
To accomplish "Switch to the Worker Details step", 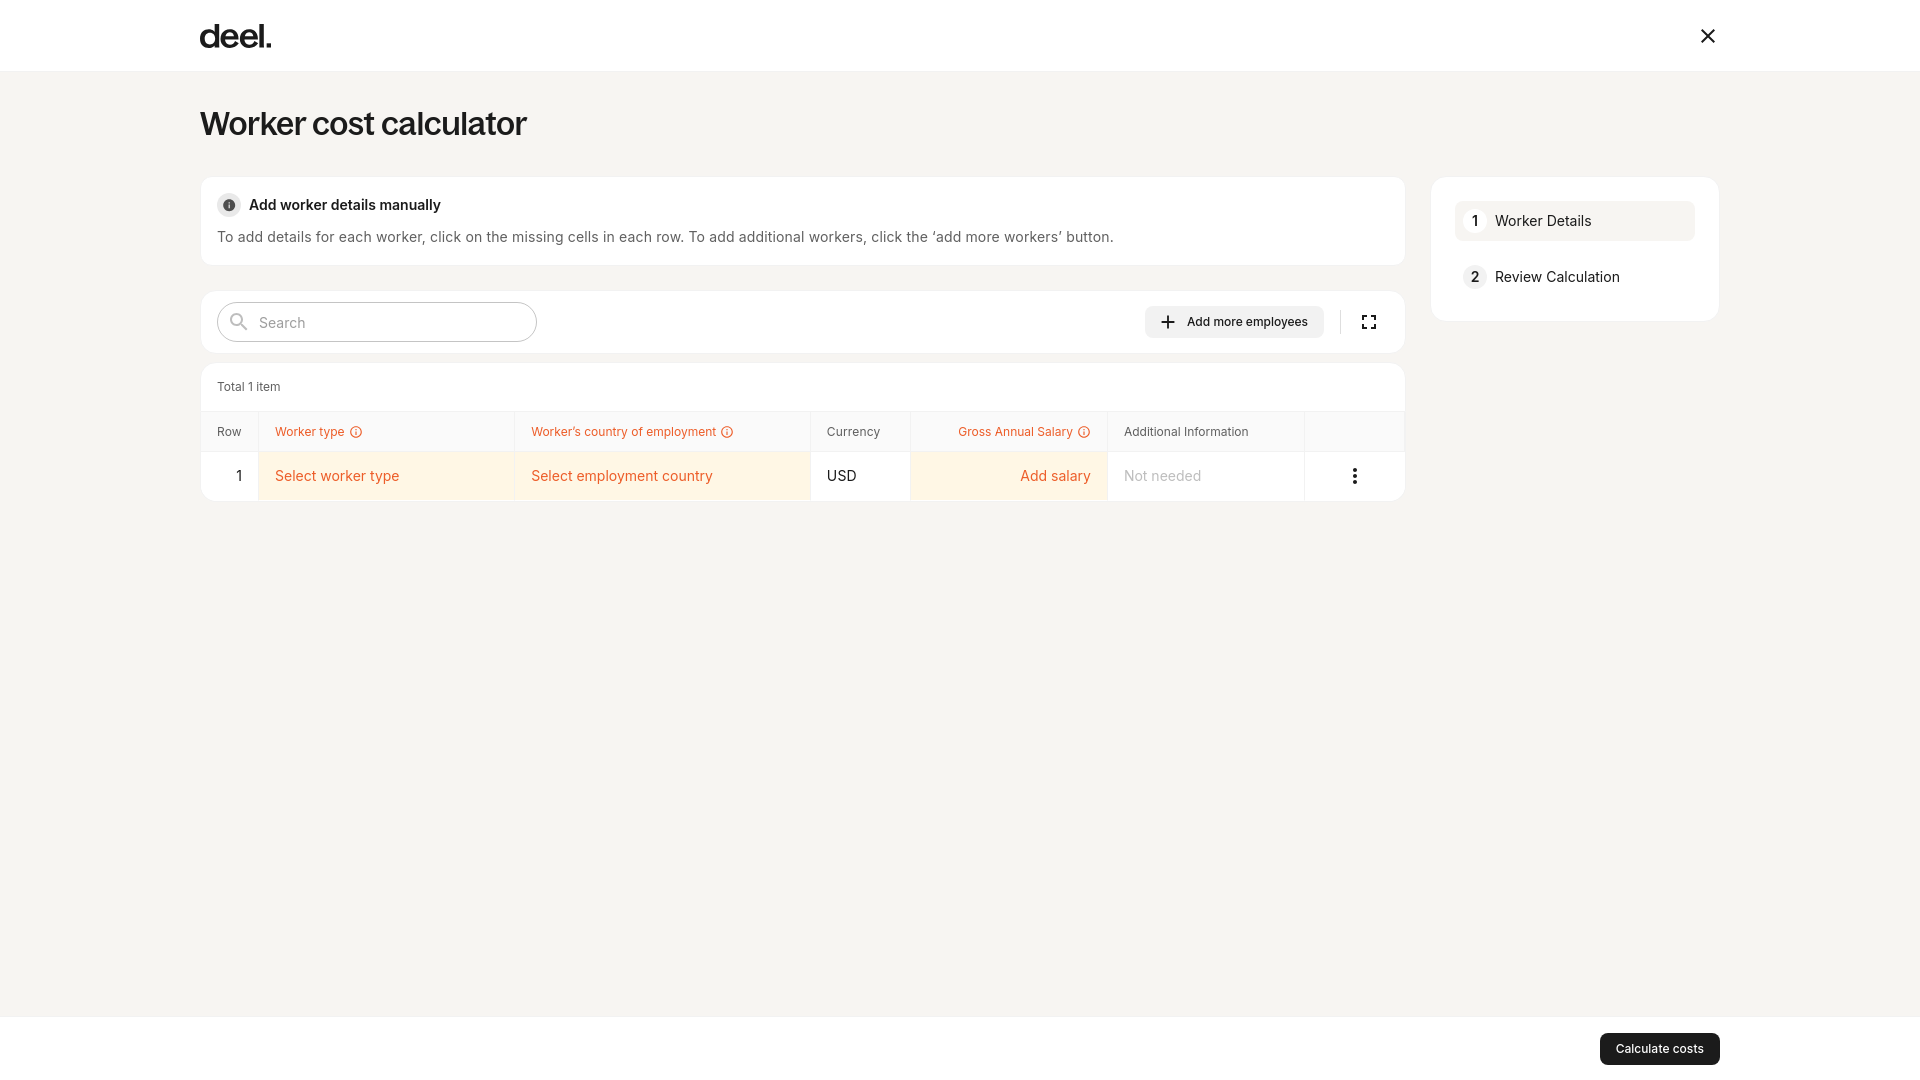I will pyautogui.click(x=1574, y=220).
